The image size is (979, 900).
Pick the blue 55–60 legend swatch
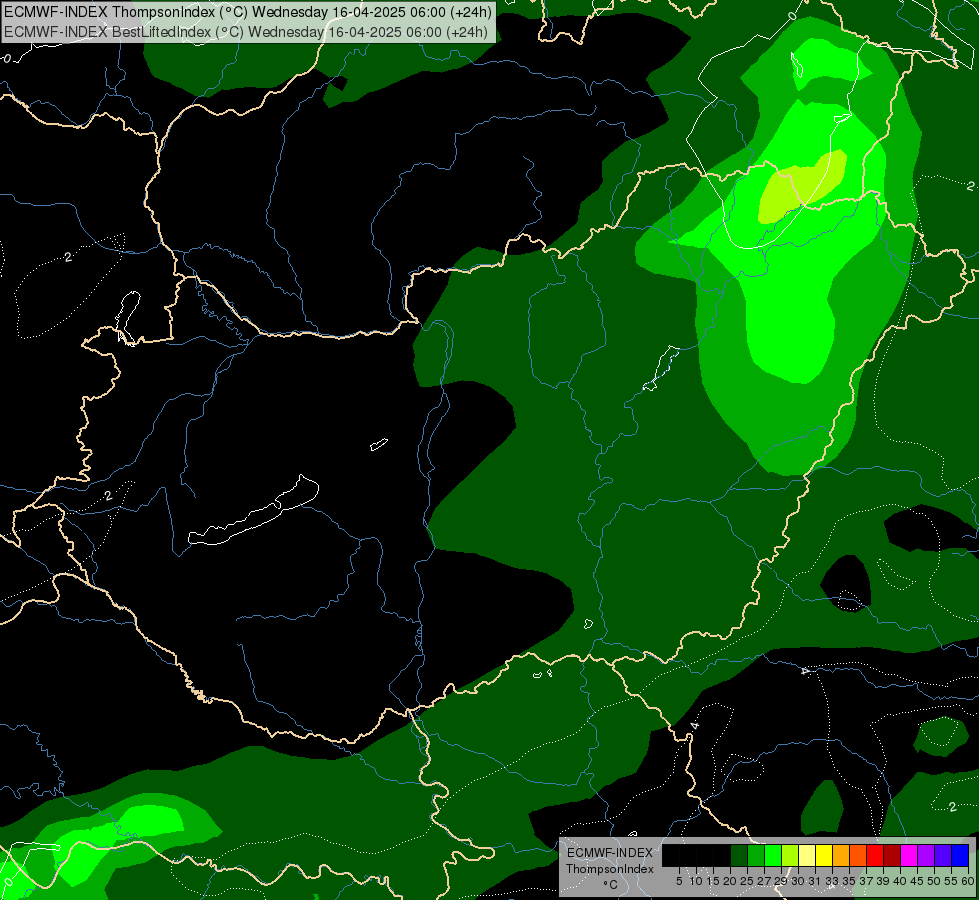click(960, 855)
